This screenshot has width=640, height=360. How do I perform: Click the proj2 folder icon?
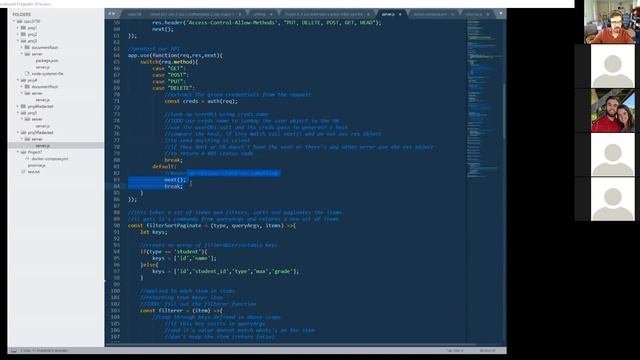(x=23, y=34)
